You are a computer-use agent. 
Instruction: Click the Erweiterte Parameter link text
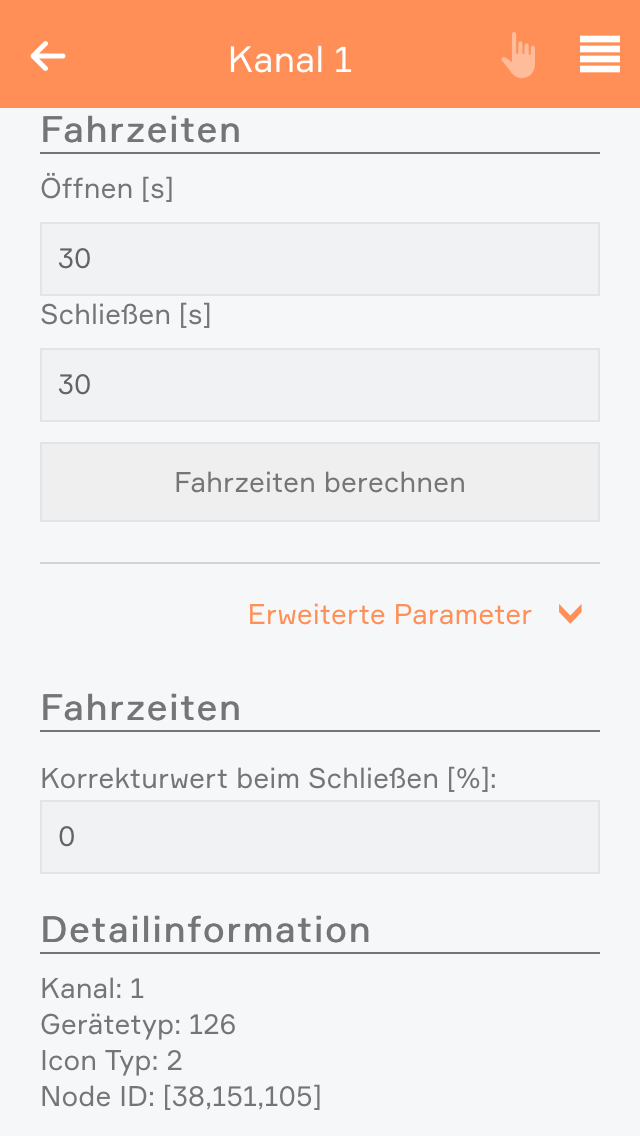390,614
